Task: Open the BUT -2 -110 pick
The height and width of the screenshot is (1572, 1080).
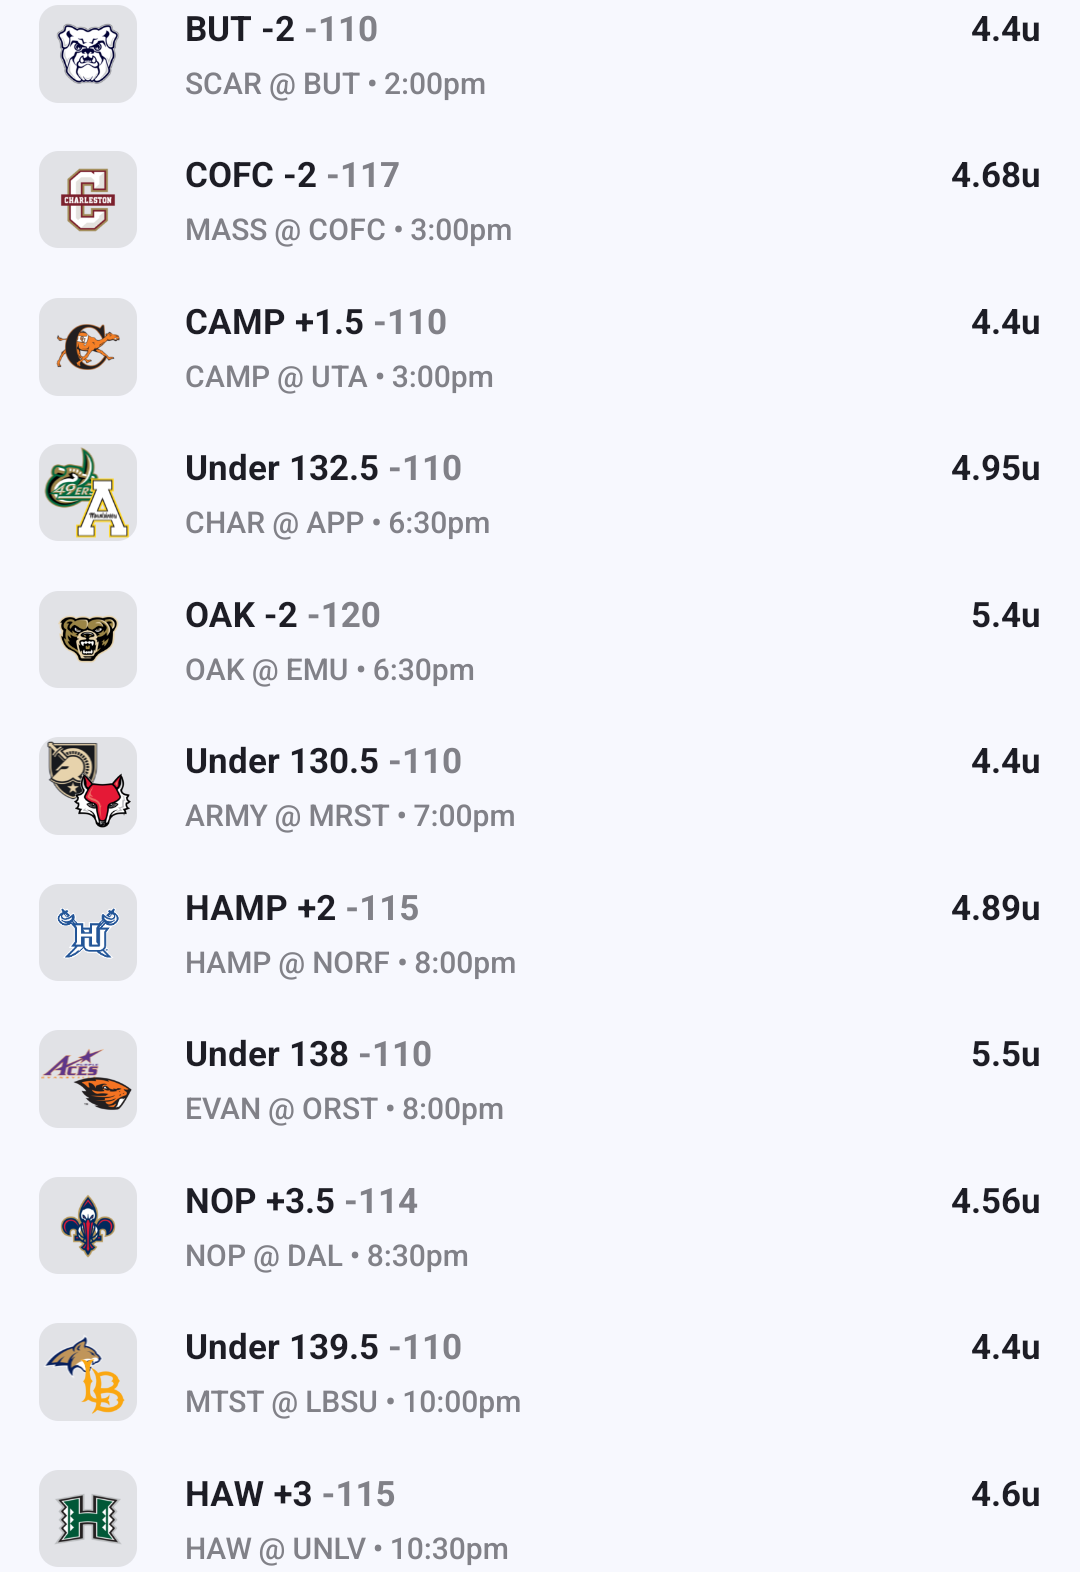Action: click(282, 30)
